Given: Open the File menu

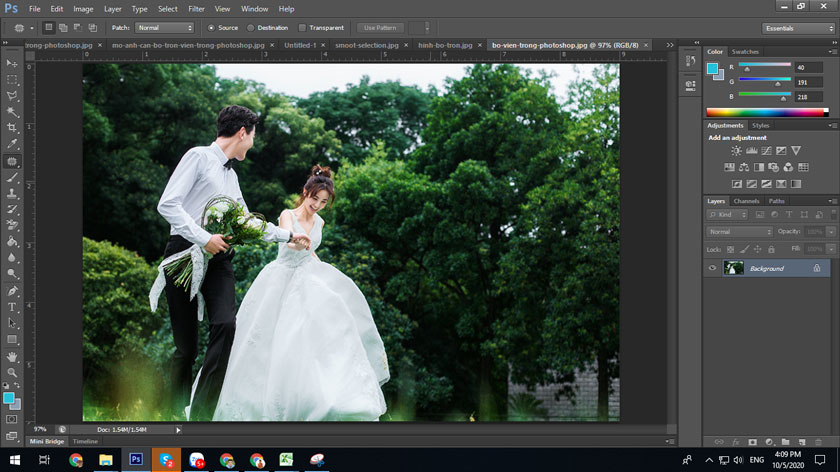Looking at the screenshot, I should point(34,9).
